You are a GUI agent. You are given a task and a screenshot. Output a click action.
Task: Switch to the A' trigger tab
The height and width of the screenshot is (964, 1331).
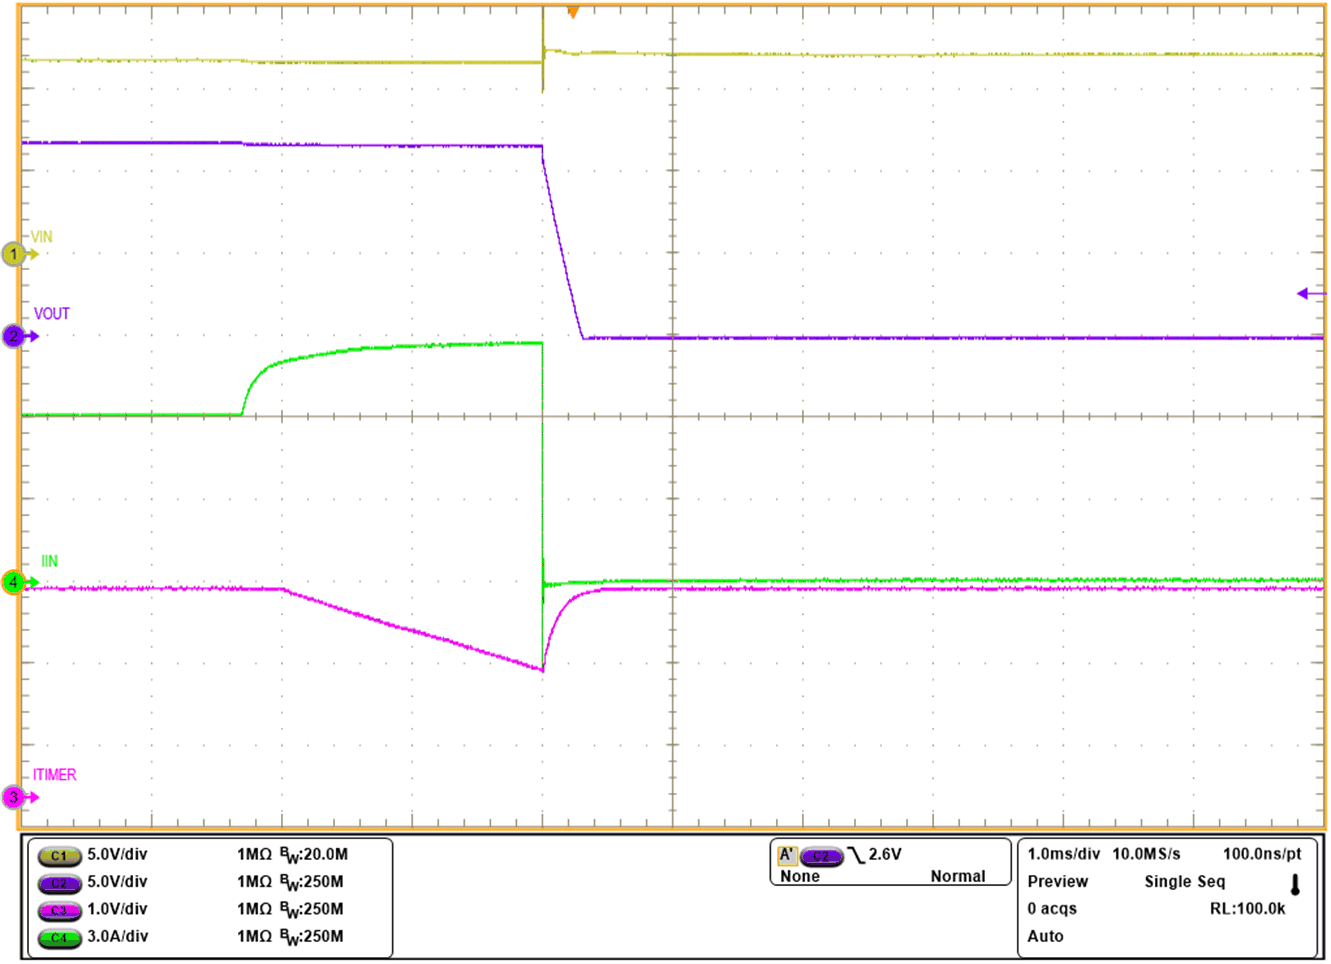787,853
